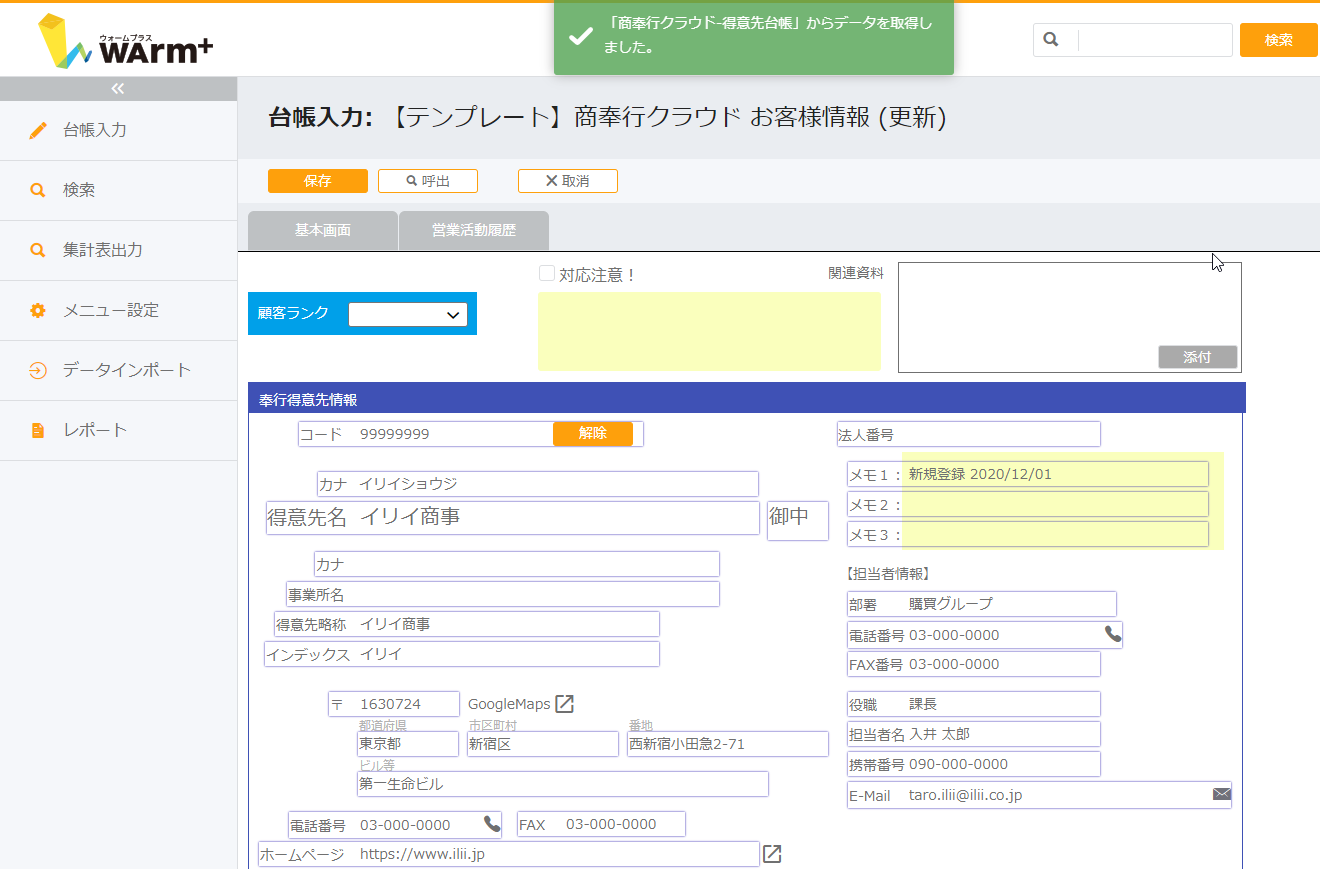The height and width of the screenshot is (869, 1320).
Task: Click the FAX 03-000-0000 field at bottom
Action: (x=601, y=824)
